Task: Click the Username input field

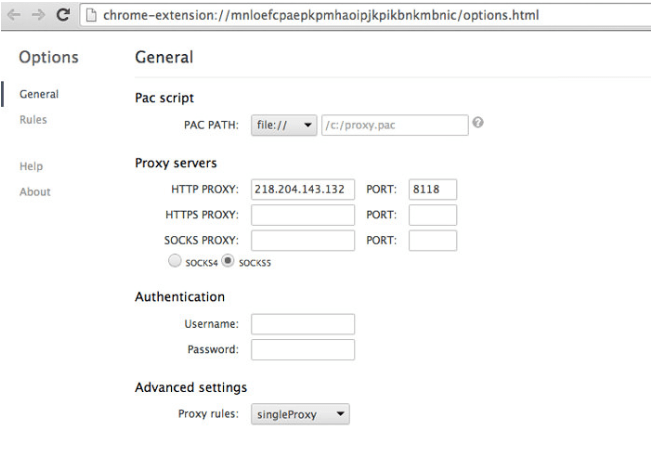Action: pyautogui.click(x=302, y=324)
